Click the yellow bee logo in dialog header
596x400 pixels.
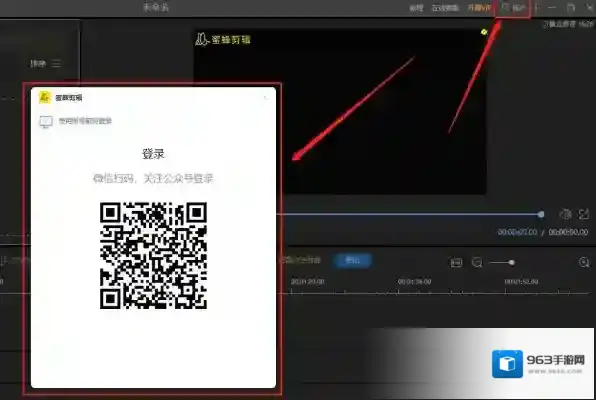45,97
